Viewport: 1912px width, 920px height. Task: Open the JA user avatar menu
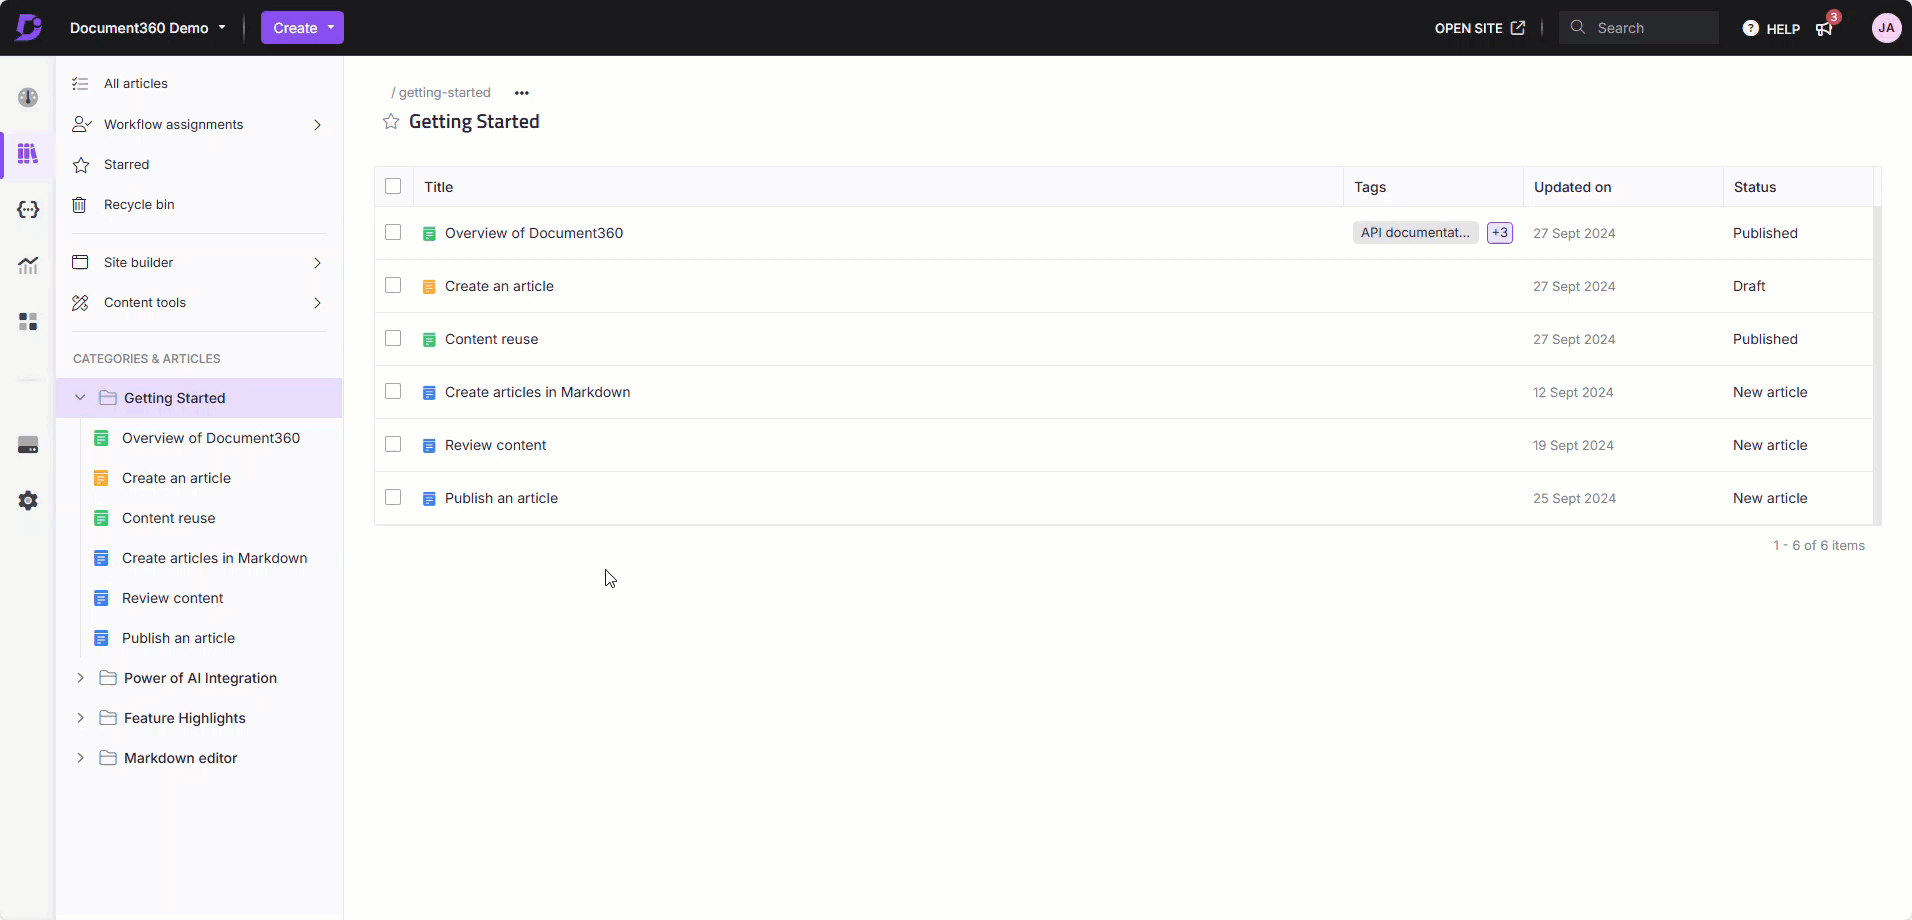[1886, 28]
